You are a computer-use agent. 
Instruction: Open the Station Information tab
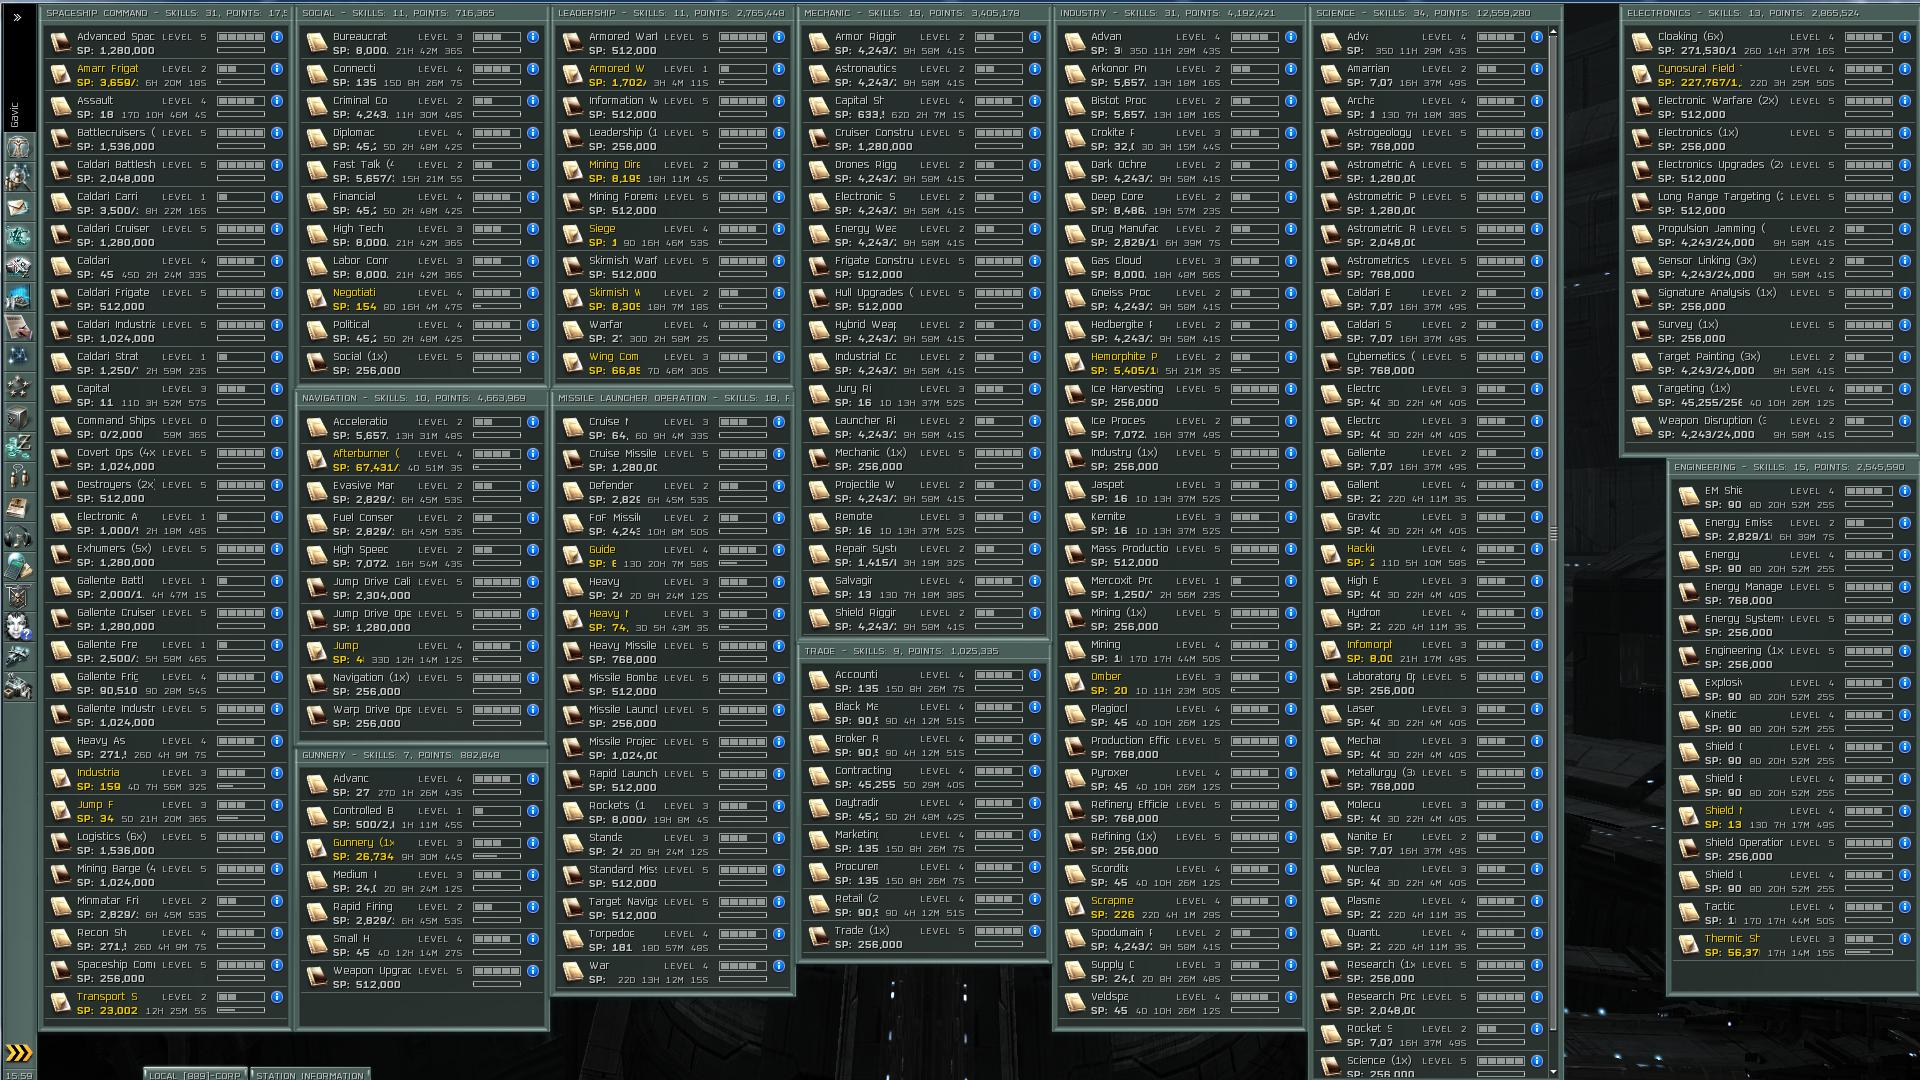click(x=309, y=1075)
